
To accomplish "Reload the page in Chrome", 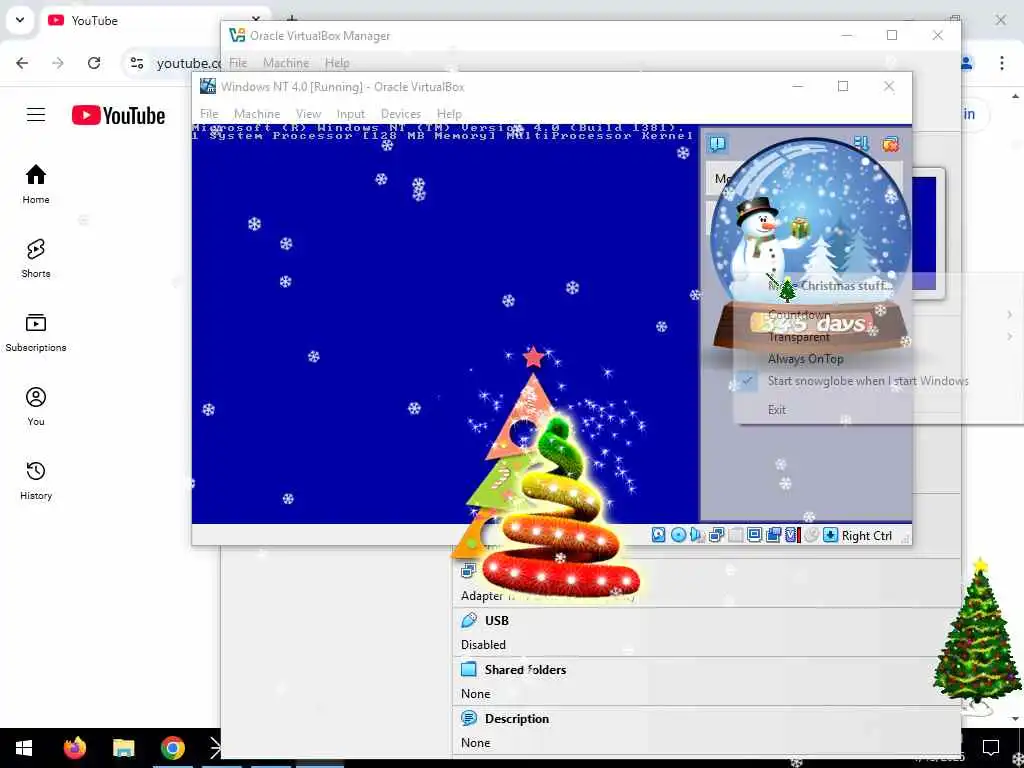I will (94, 63).
